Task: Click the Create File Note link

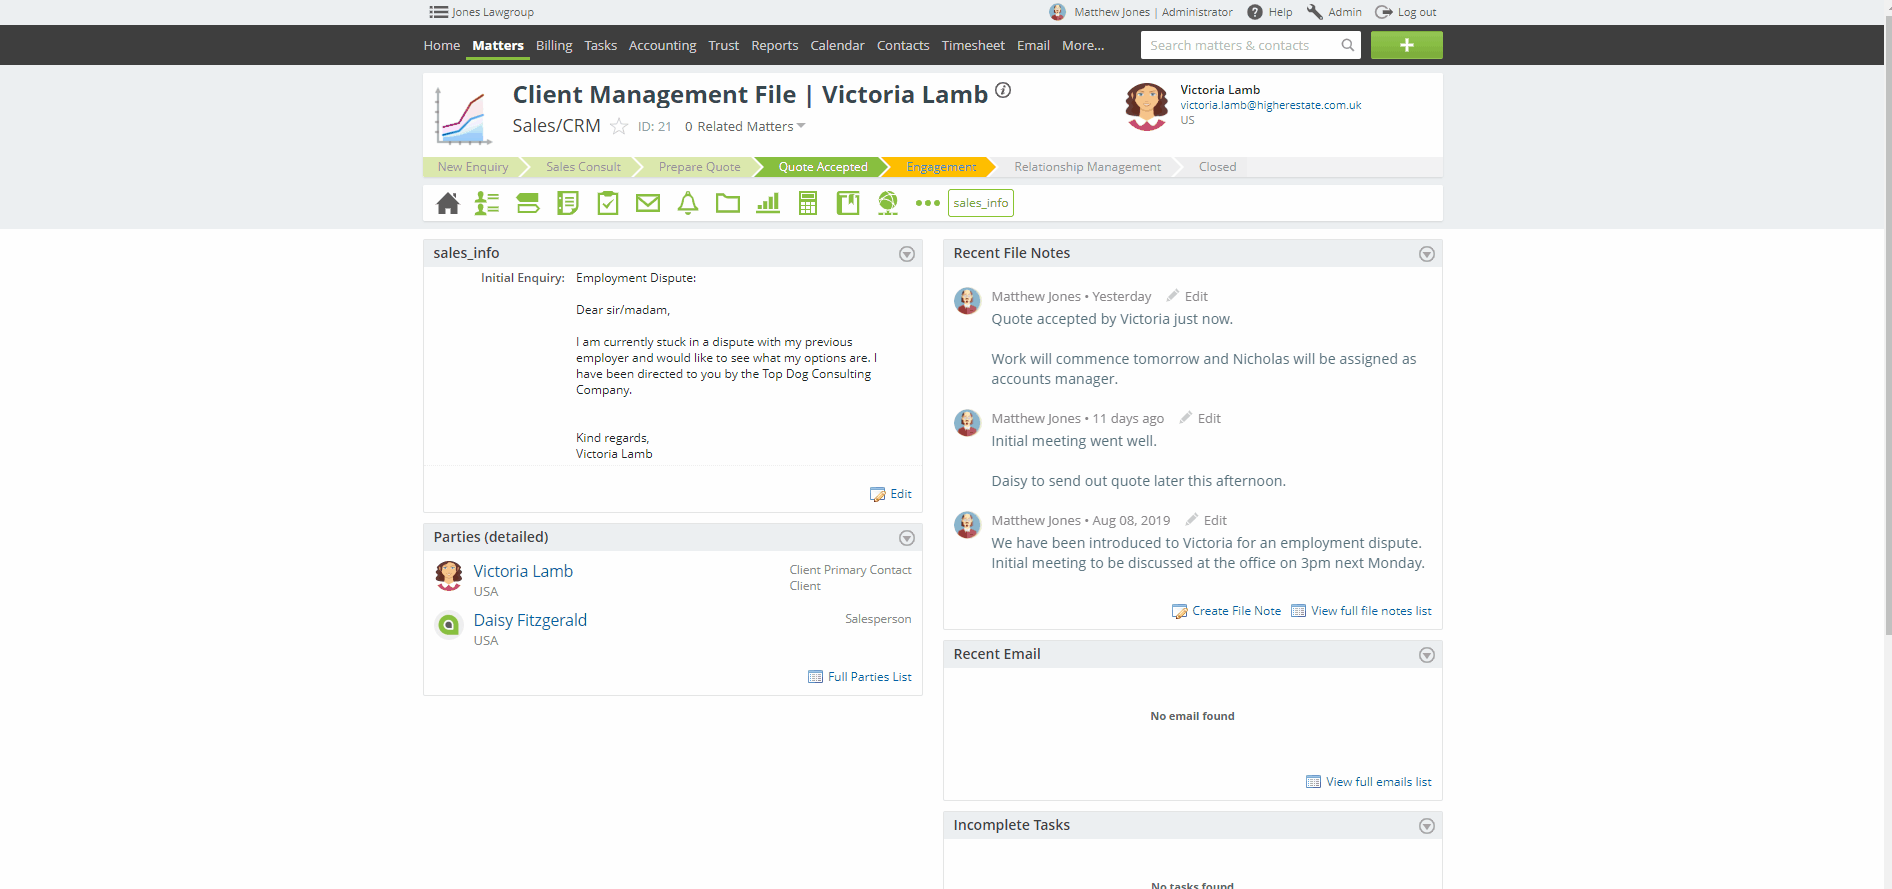Action: pos(1235,611)
